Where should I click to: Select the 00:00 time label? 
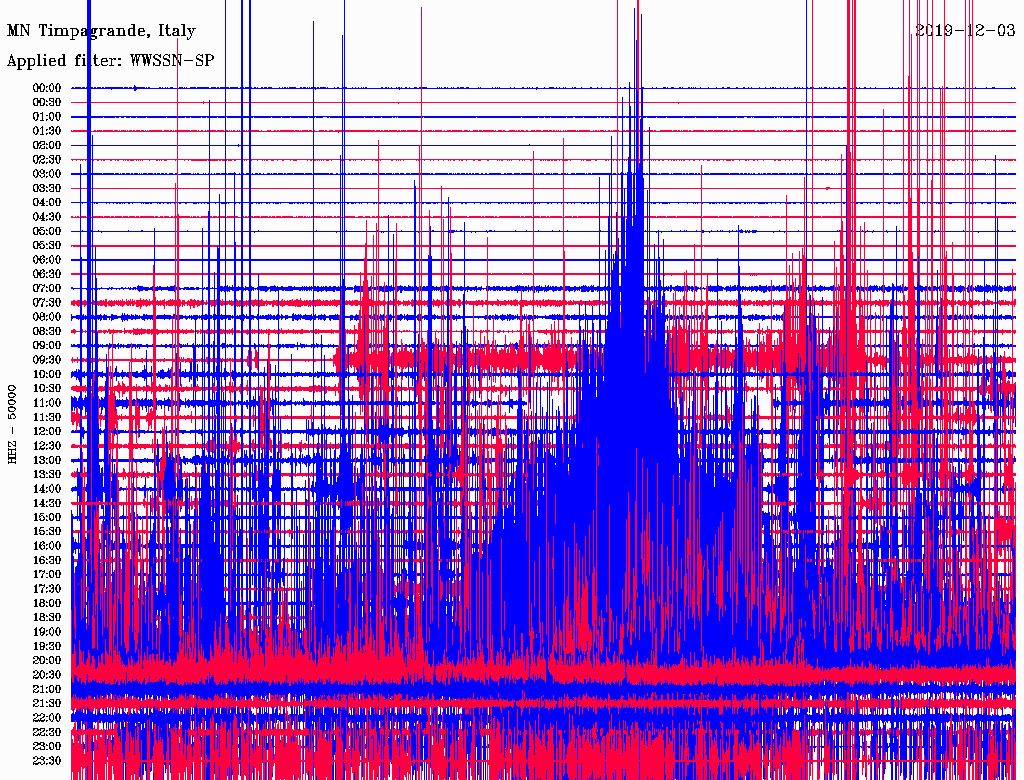[47, 88]
